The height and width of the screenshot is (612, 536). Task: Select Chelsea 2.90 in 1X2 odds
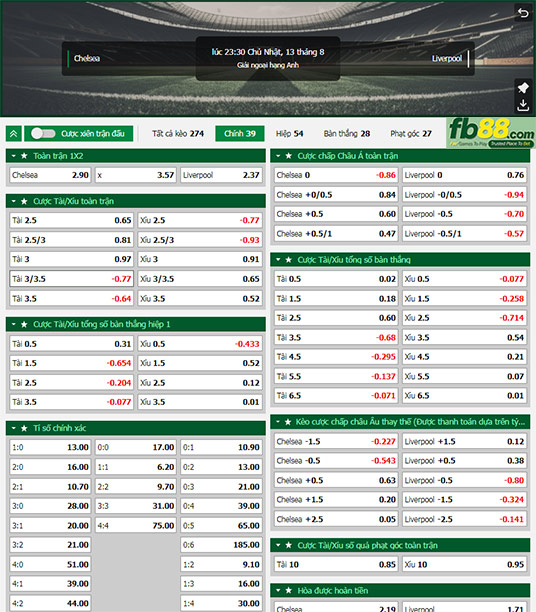click(50, 175)
